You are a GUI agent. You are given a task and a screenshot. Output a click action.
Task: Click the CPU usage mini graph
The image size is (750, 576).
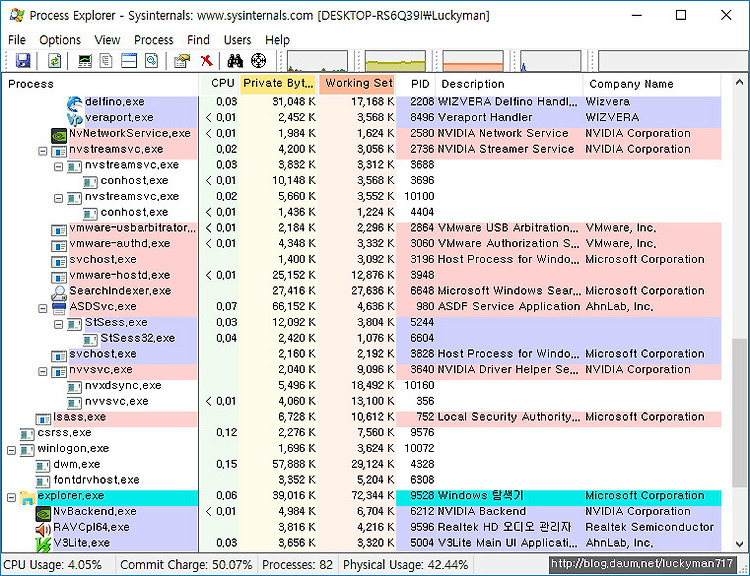317,61
